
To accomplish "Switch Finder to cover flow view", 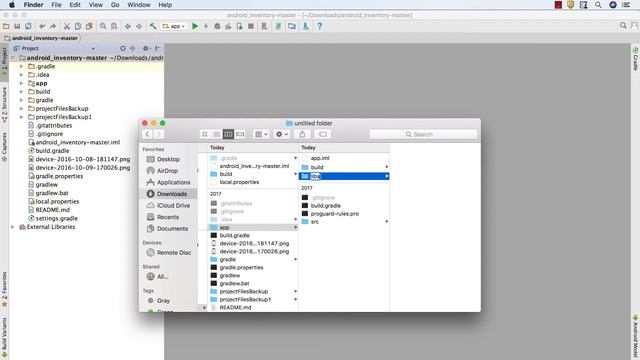I will click(240, 134).
